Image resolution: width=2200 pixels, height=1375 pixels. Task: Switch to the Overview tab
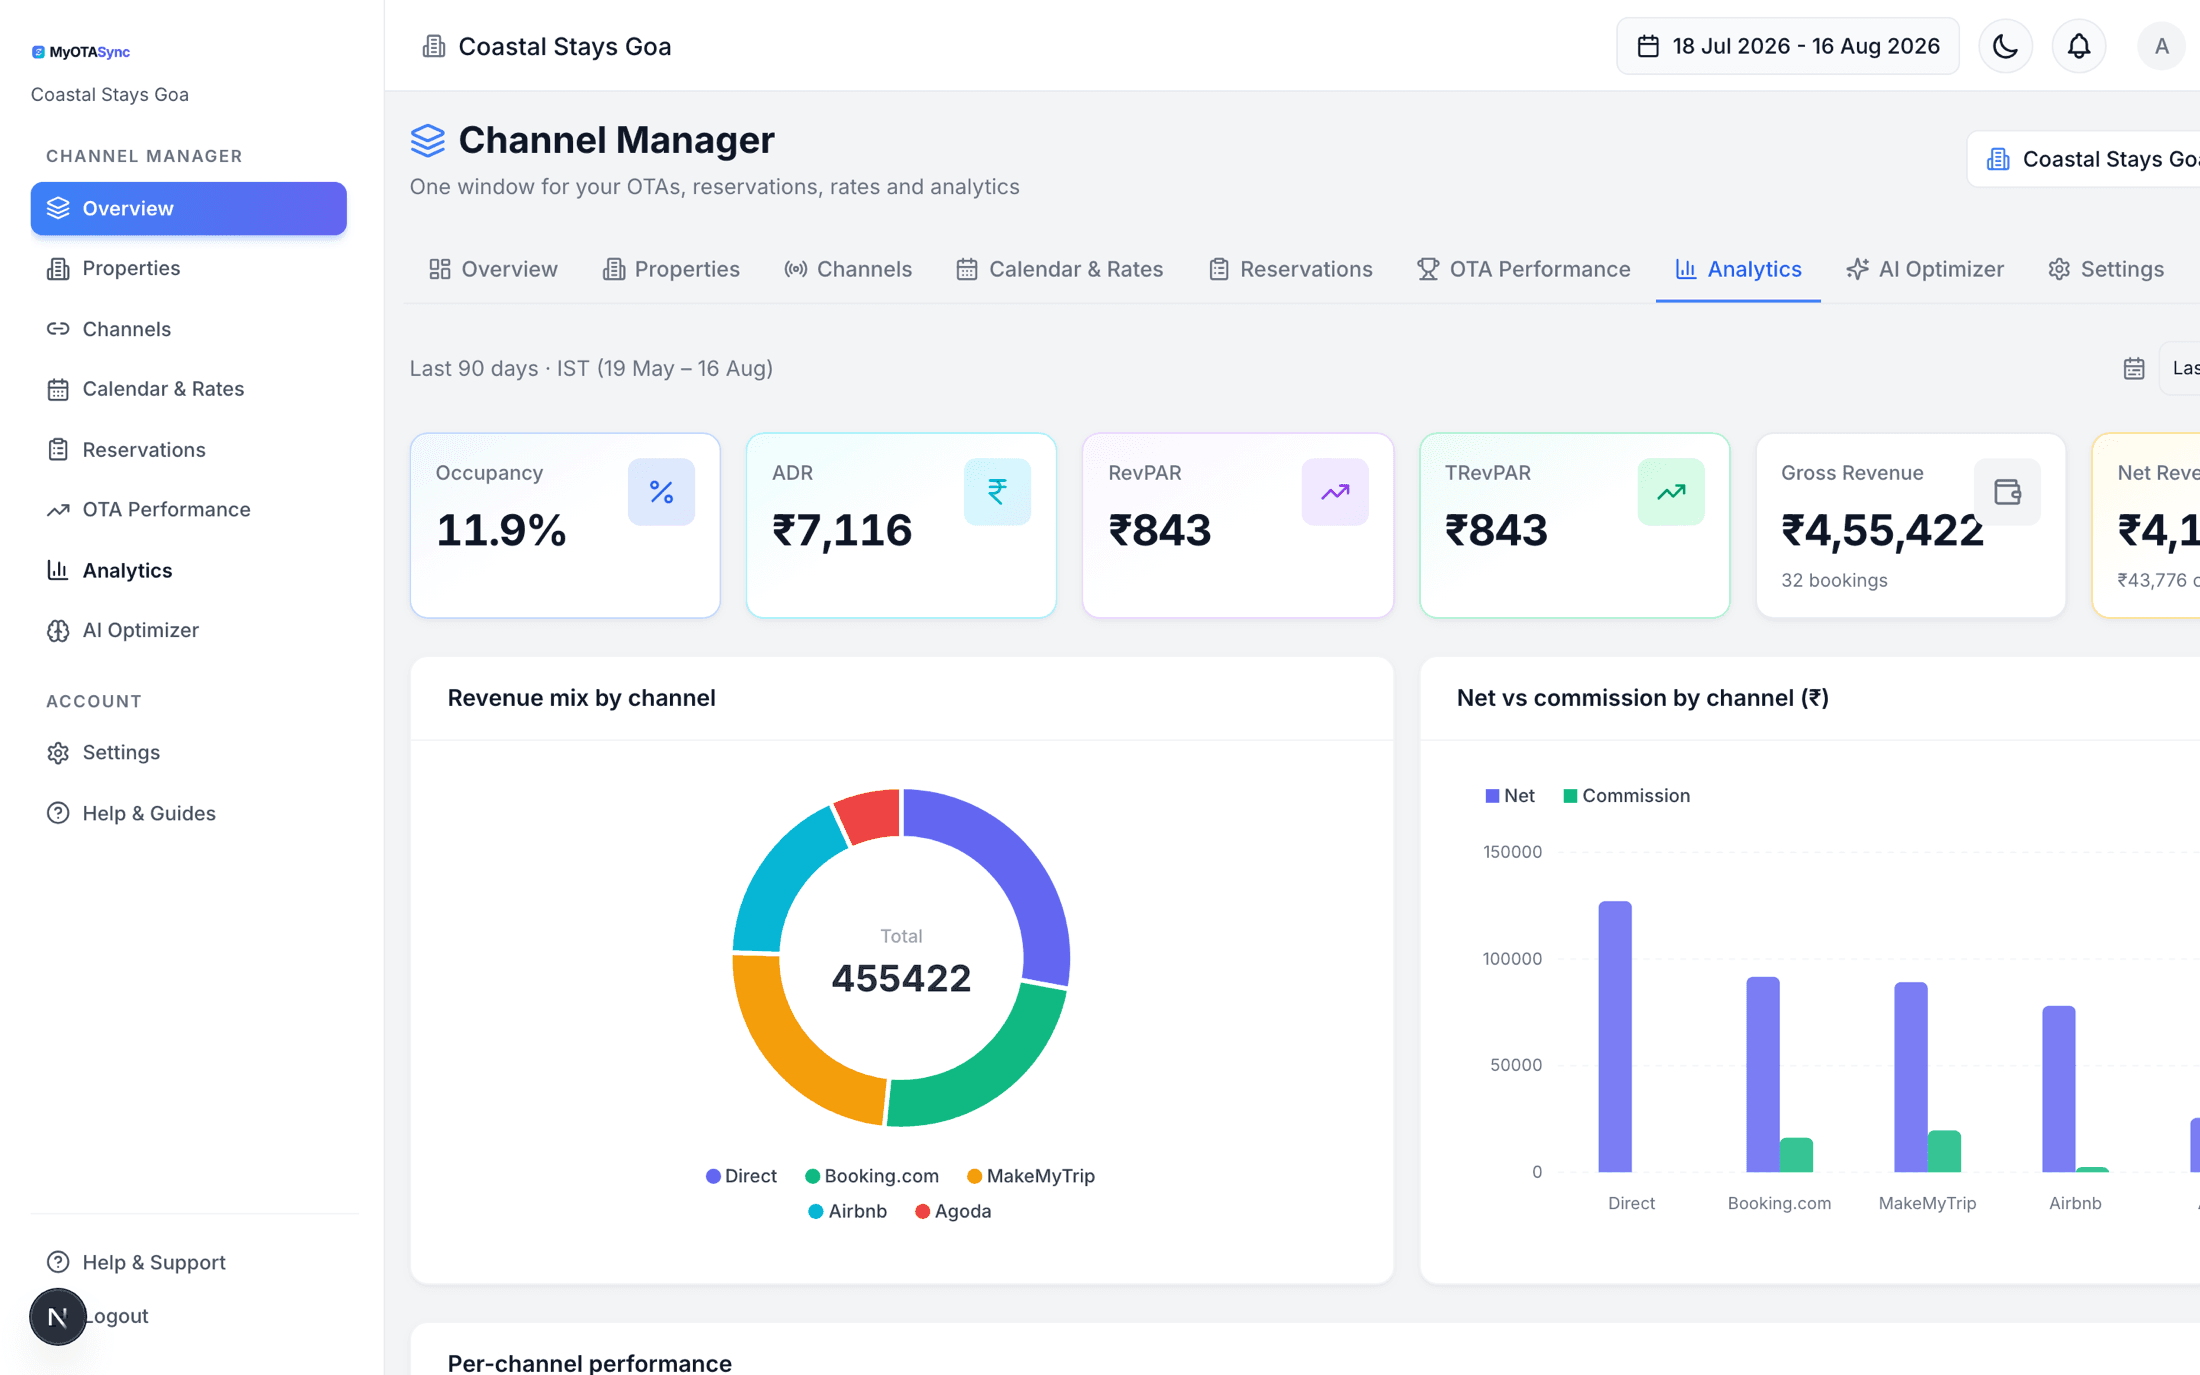click(x=493, y=269)
